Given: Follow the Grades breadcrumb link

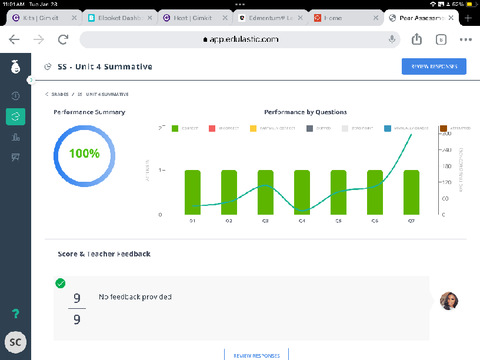Looking at the screenshot, I should 60,94.
